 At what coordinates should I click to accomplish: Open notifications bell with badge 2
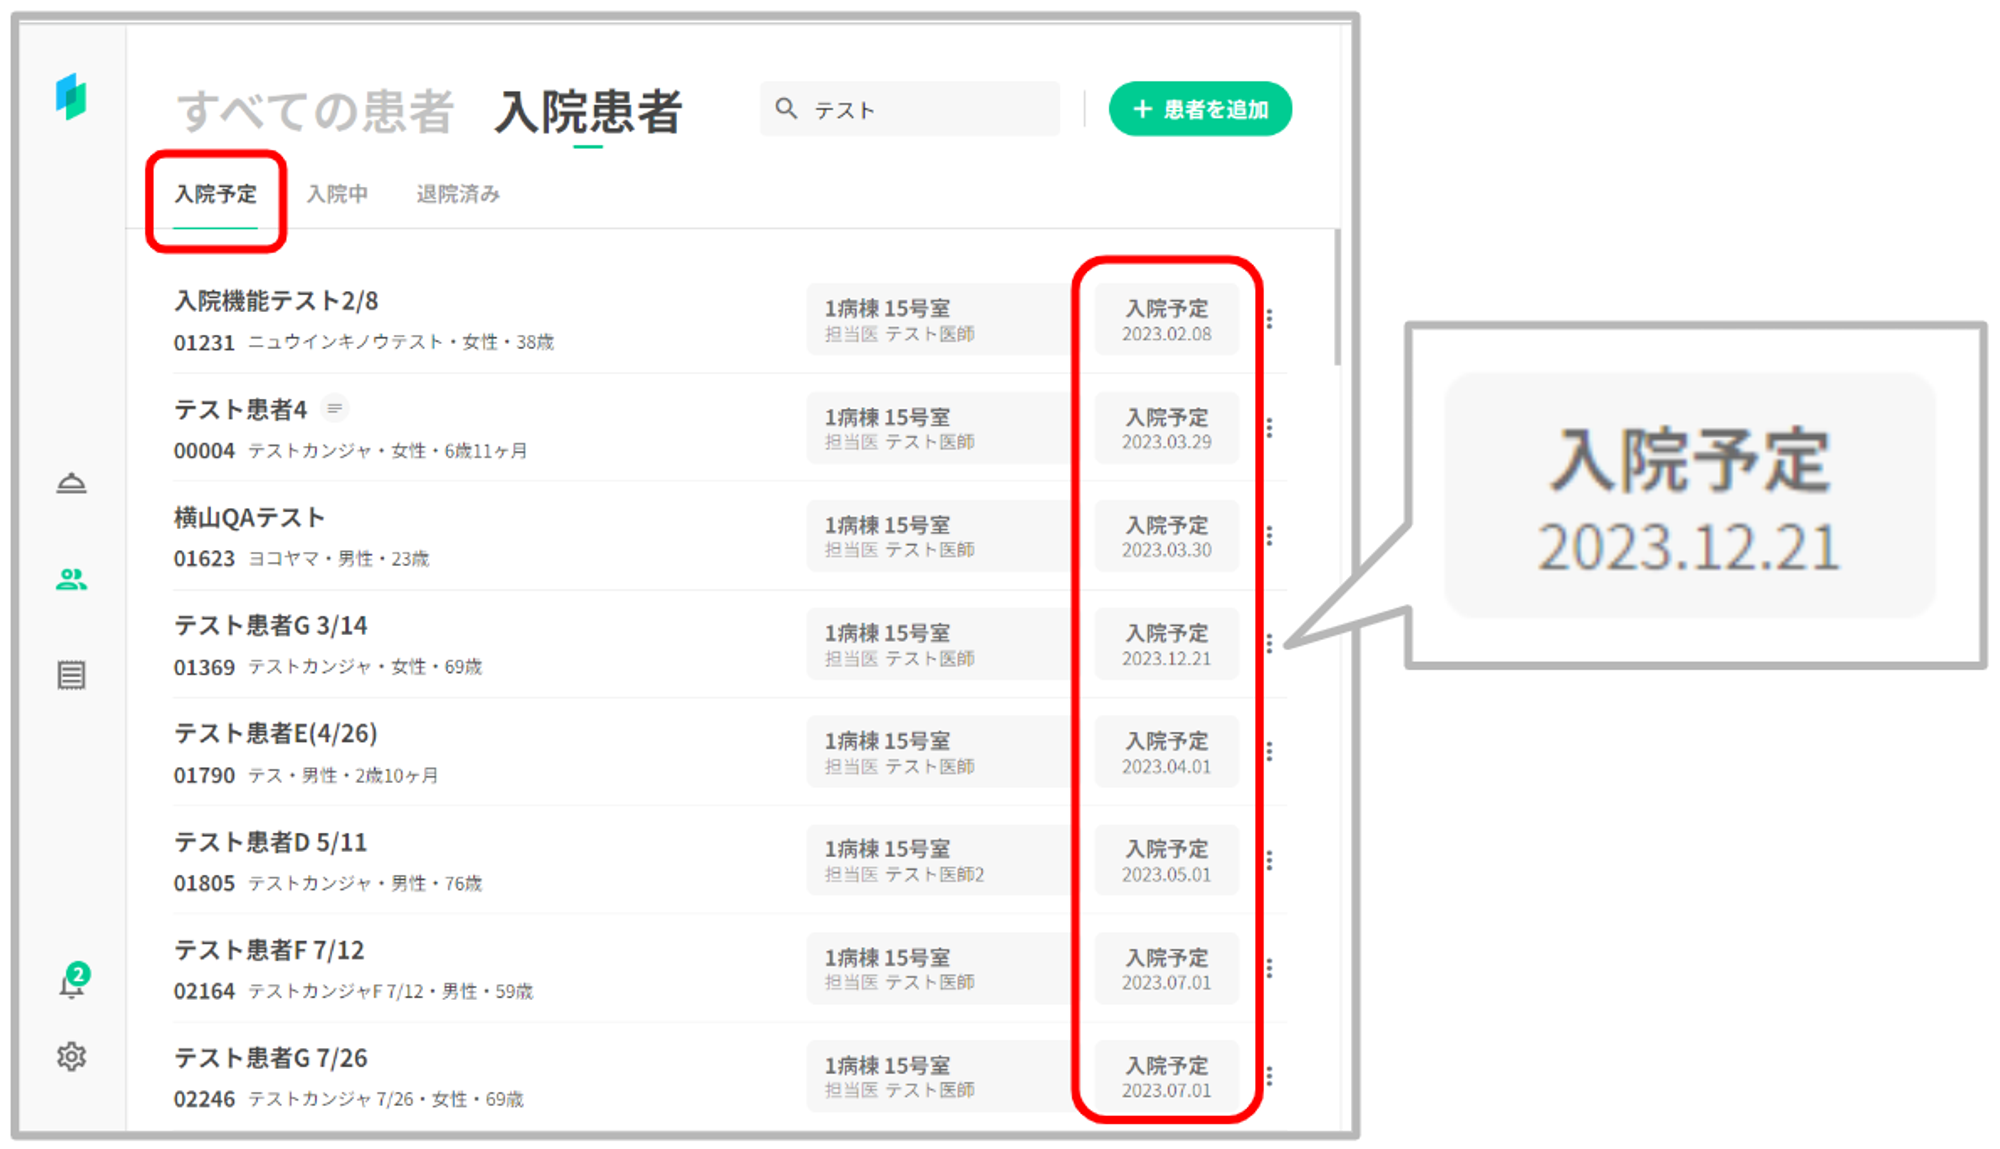72,984
